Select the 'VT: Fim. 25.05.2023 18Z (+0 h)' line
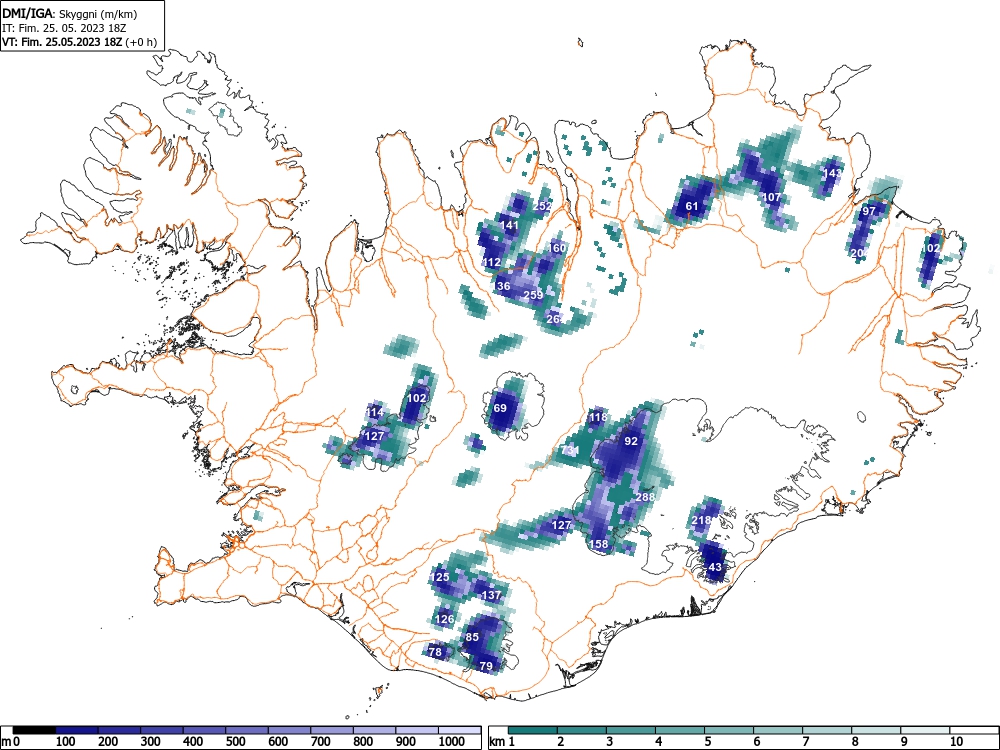 pyautogui.click(x=79, y=42)
